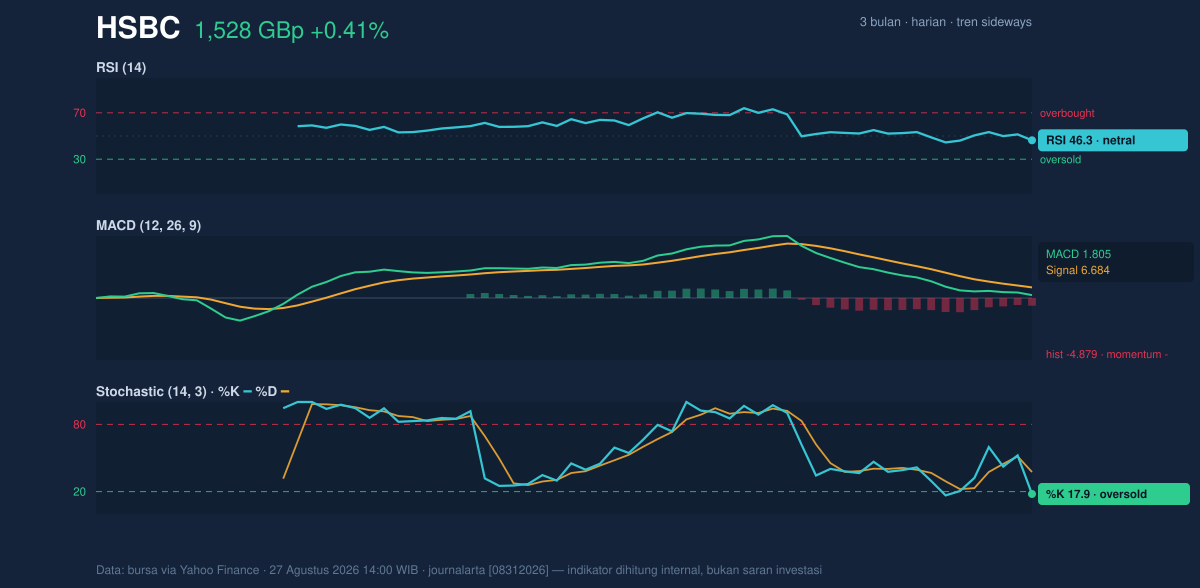Click the RSI 30 axis label
This screenshot has height=588, width=1200.
79,159
